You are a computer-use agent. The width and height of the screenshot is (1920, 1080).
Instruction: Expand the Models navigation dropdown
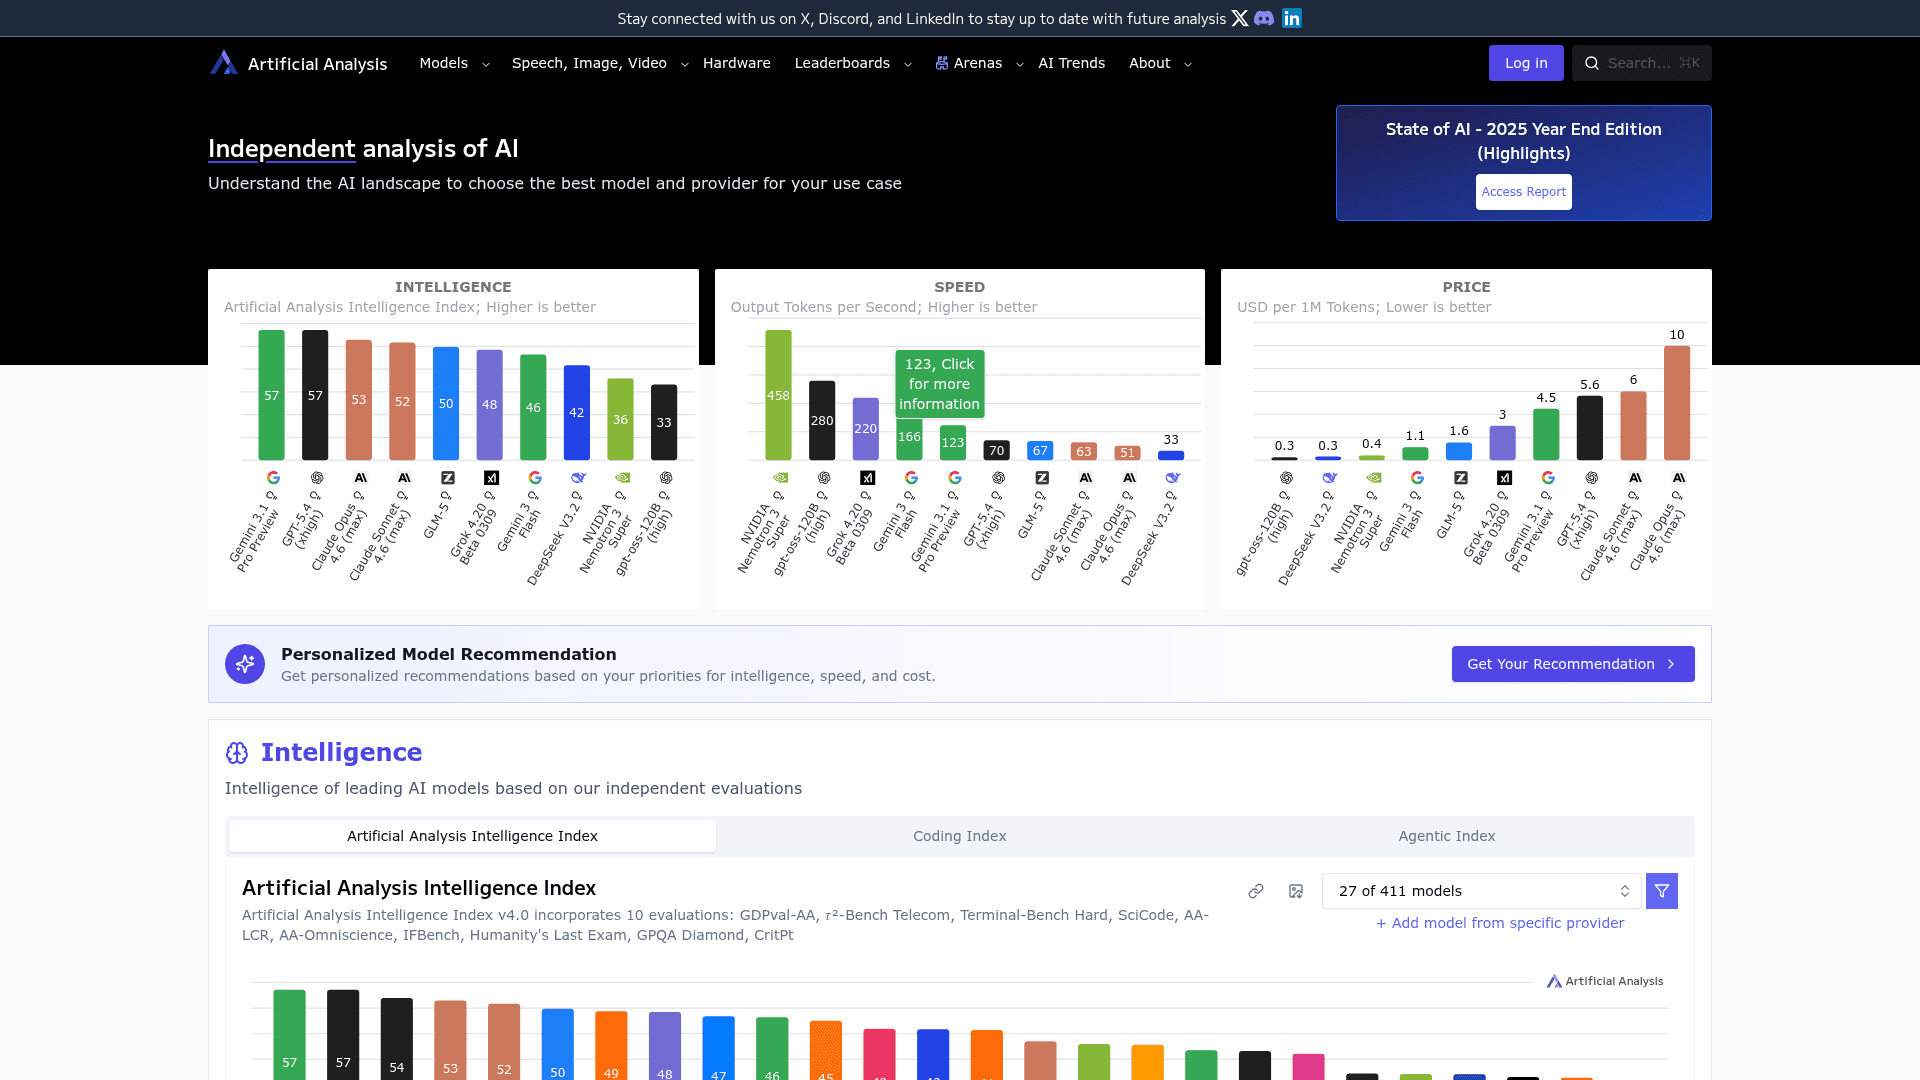click(453, 63)
